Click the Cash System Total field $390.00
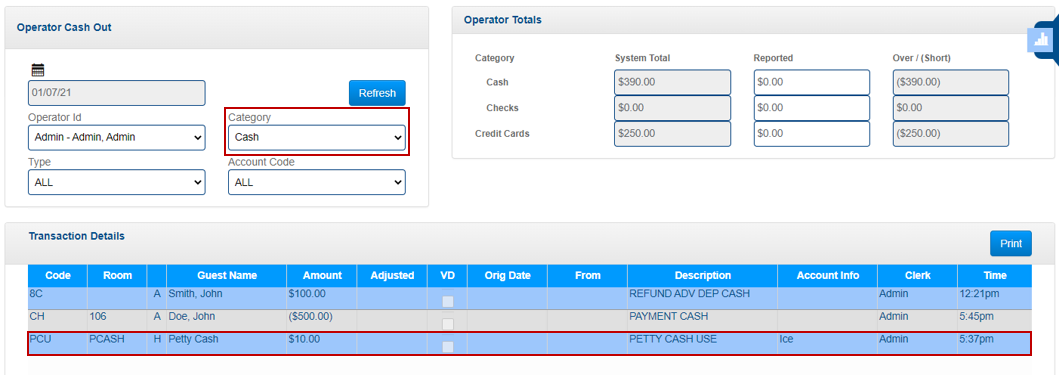This screenshot has height=382, width=1063. 673,82
